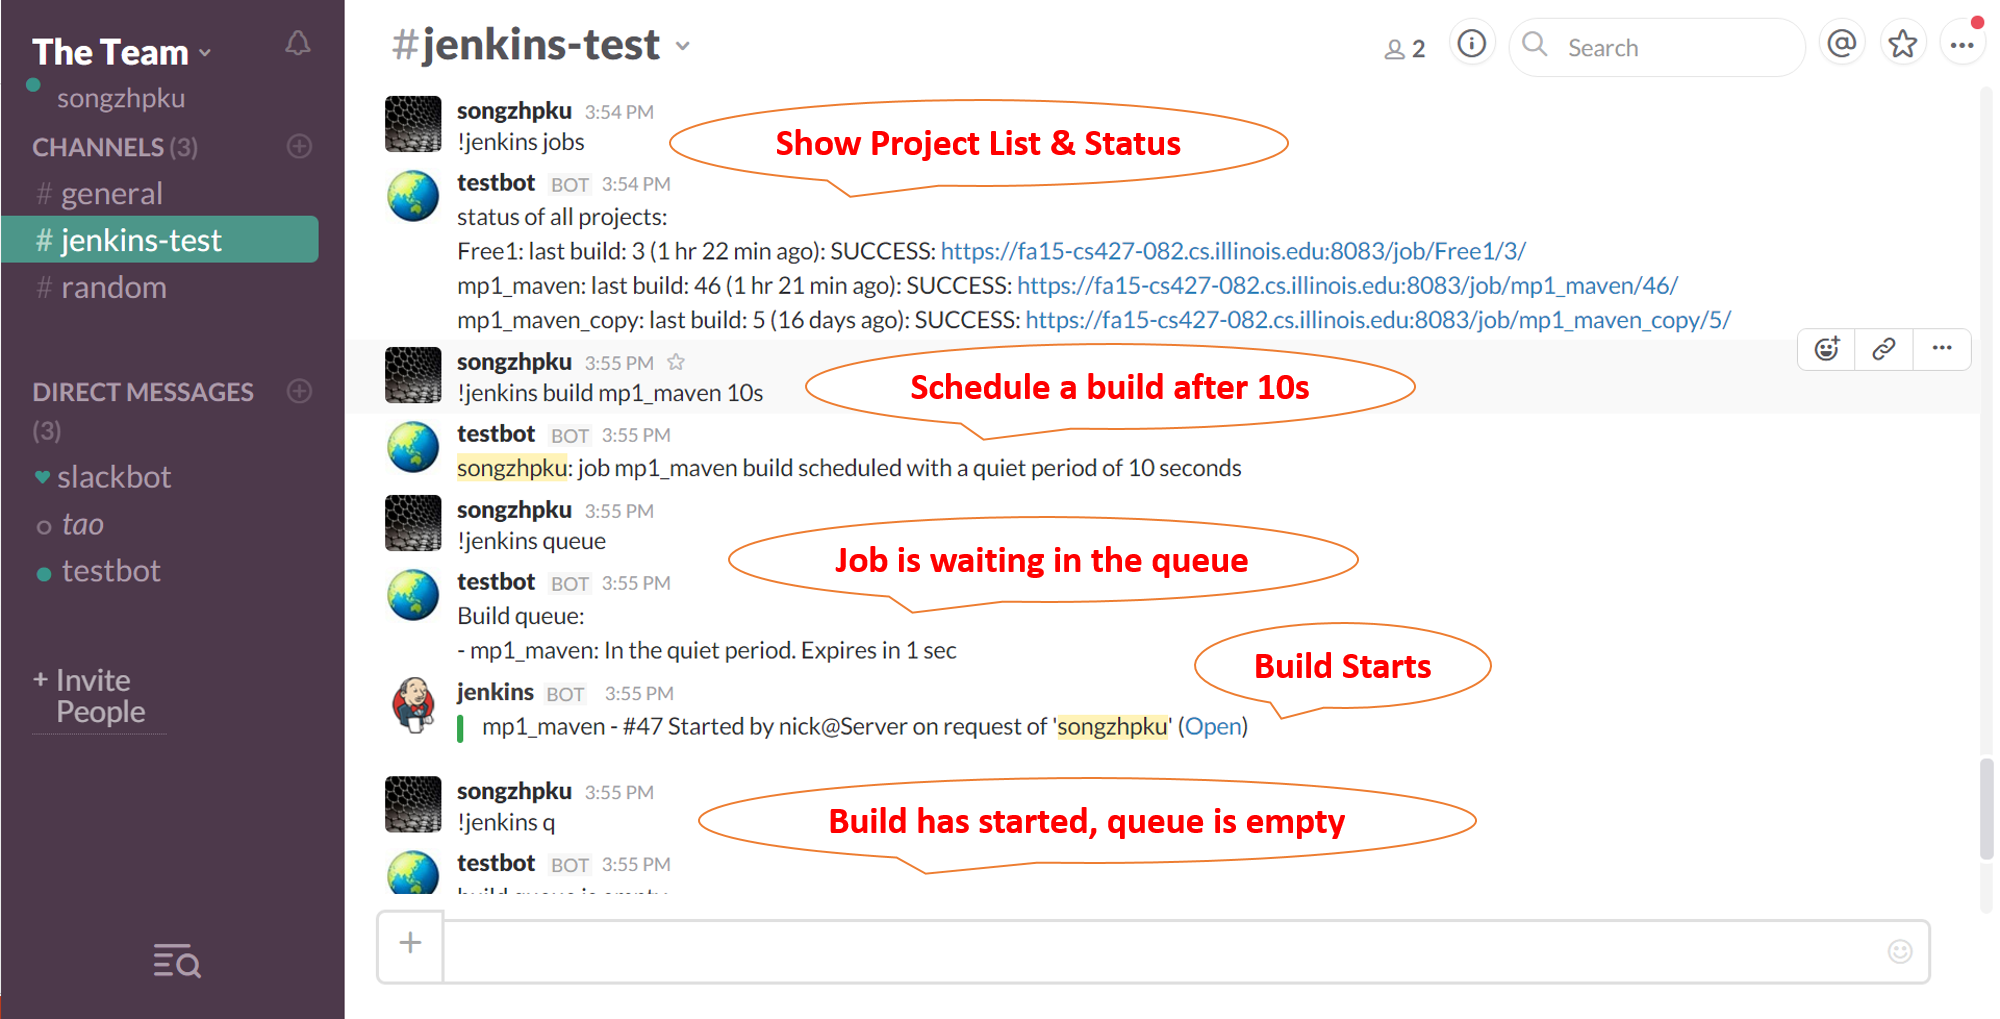2000x1019 pixels.
Task: Open the Free1/3 build URL
Action: coord(1233,251)
